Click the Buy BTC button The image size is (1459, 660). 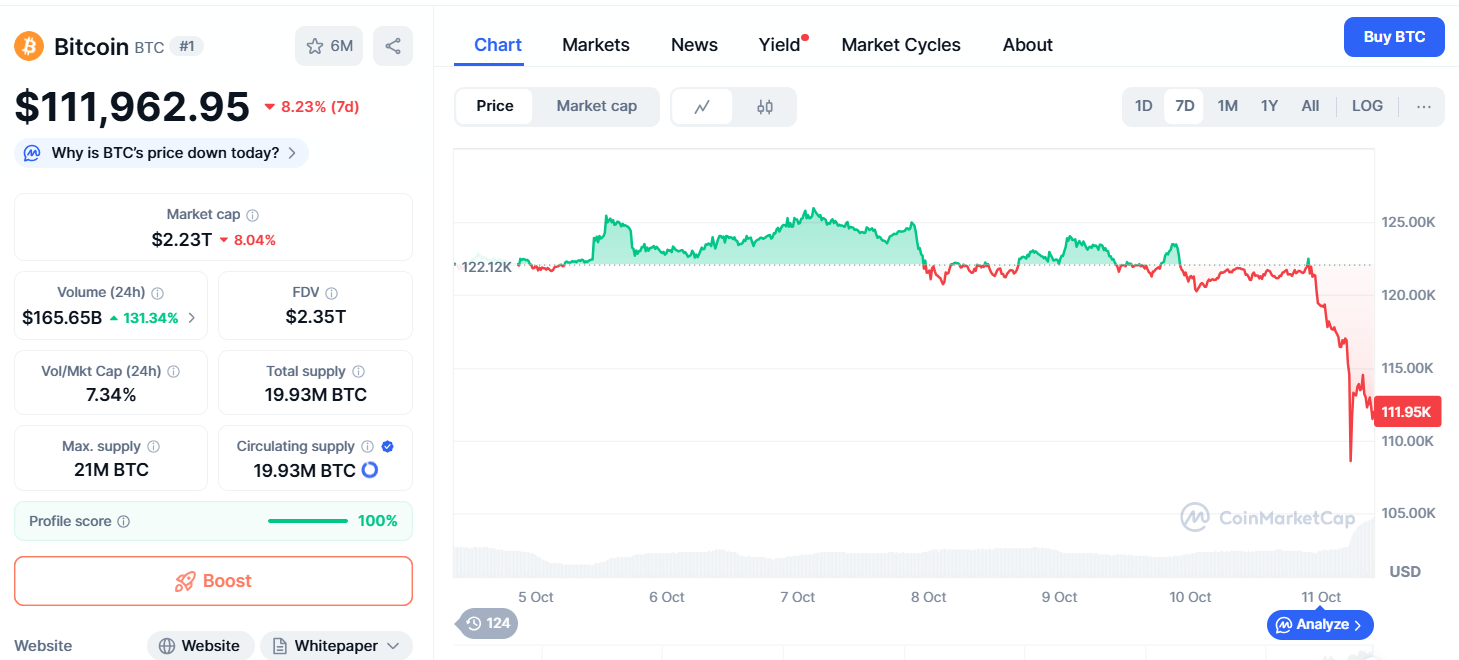tap(1394, 37)
